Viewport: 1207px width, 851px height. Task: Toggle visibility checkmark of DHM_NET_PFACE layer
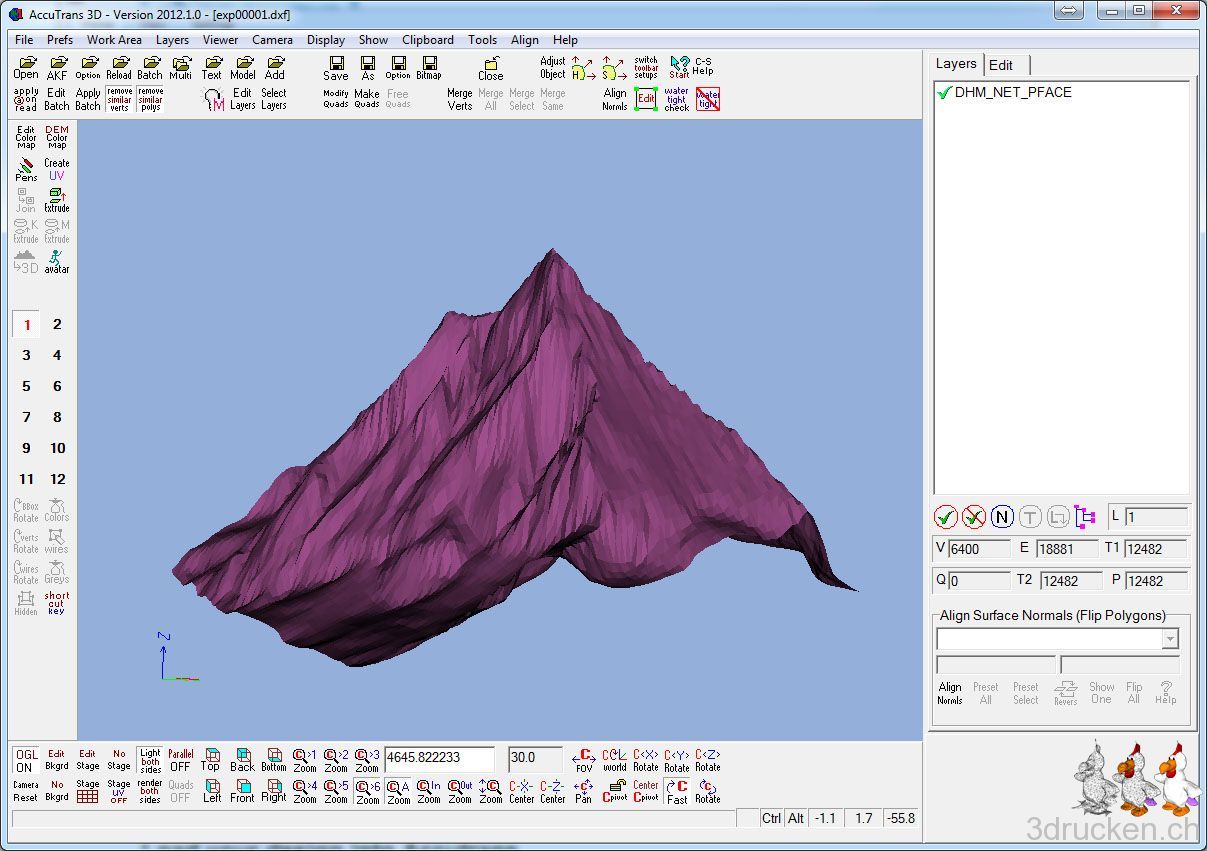tap(944, 92)
